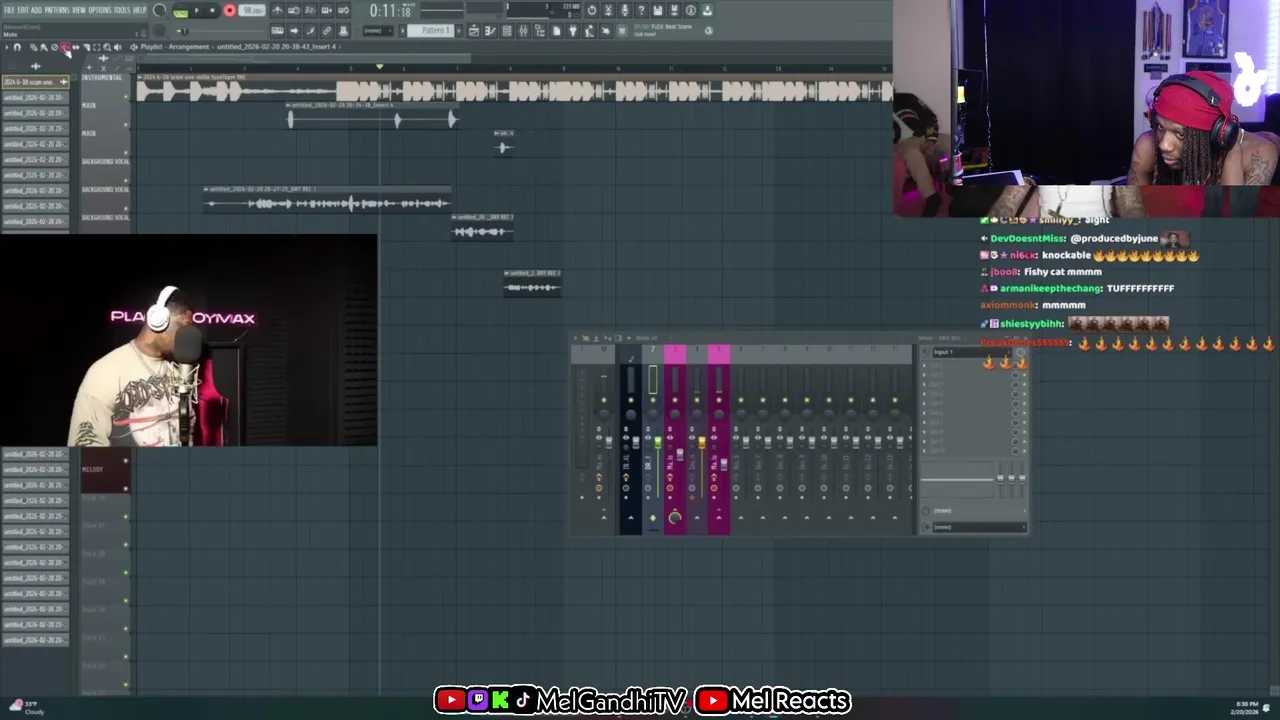1280x720 pixels.
Task: Click the microphone recording icon in top toolbar
Action: (x=624, y=10)
